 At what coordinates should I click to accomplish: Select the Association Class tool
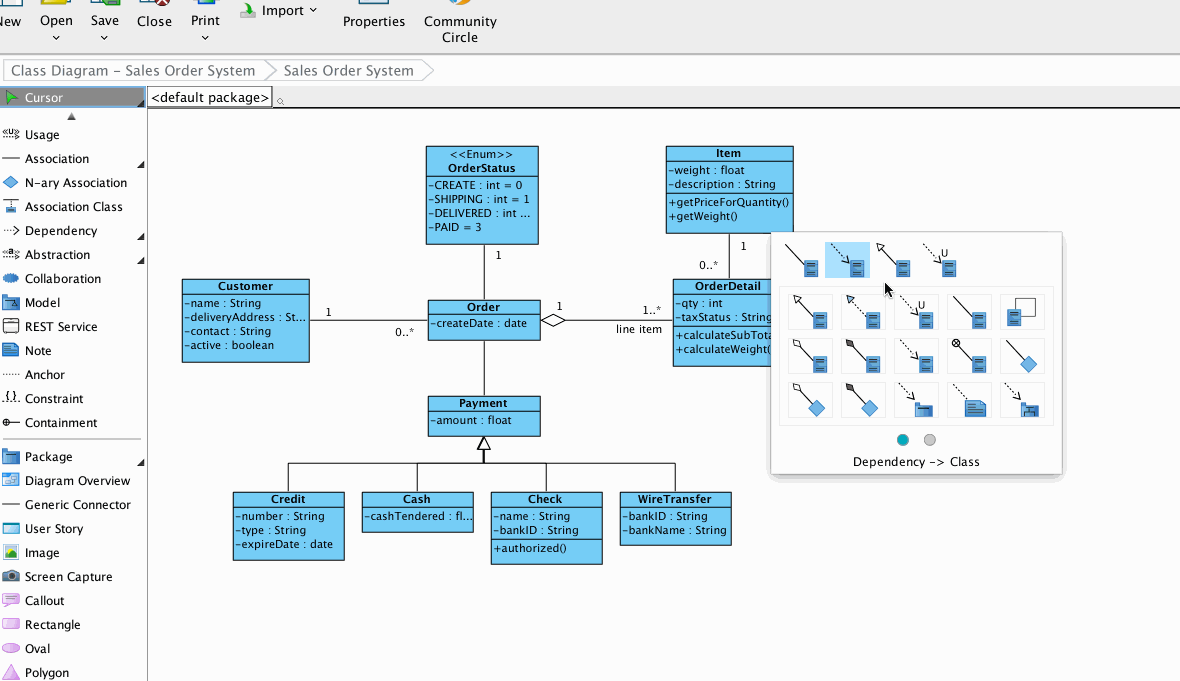coord(71,207)
